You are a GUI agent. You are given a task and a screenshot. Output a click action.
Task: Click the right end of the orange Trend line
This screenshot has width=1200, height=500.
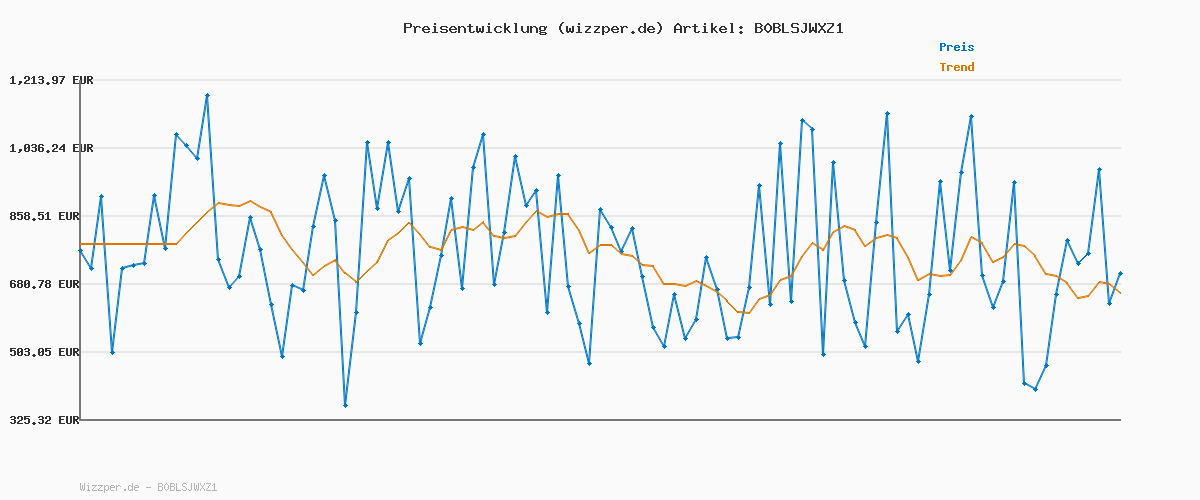pyautogui.click(x=1120, y=293)
